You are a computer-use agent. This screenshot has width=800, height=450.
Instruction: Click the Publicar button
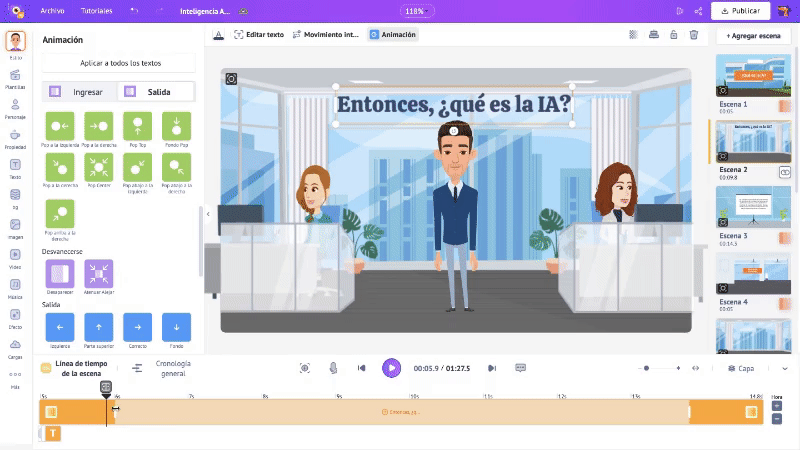[x=741, y=11]
